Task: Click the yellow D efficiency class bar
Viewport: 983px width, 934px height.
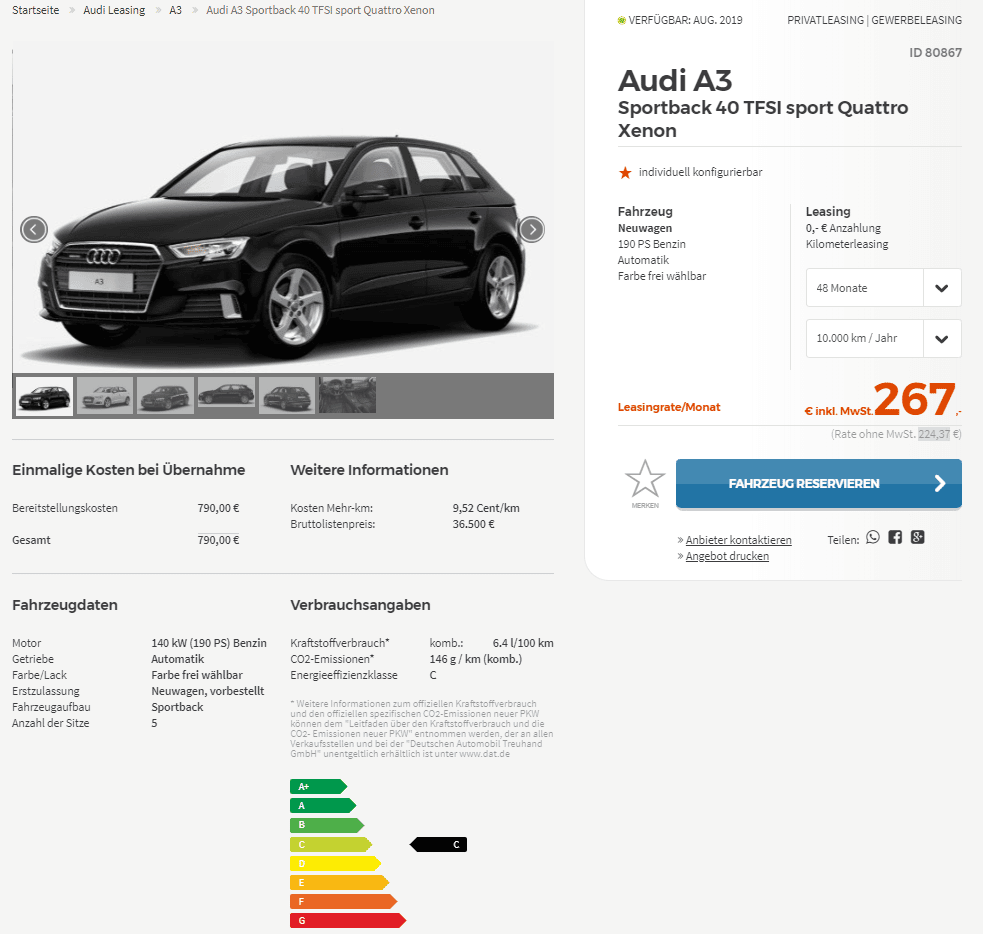Action: tap(335, 864)
